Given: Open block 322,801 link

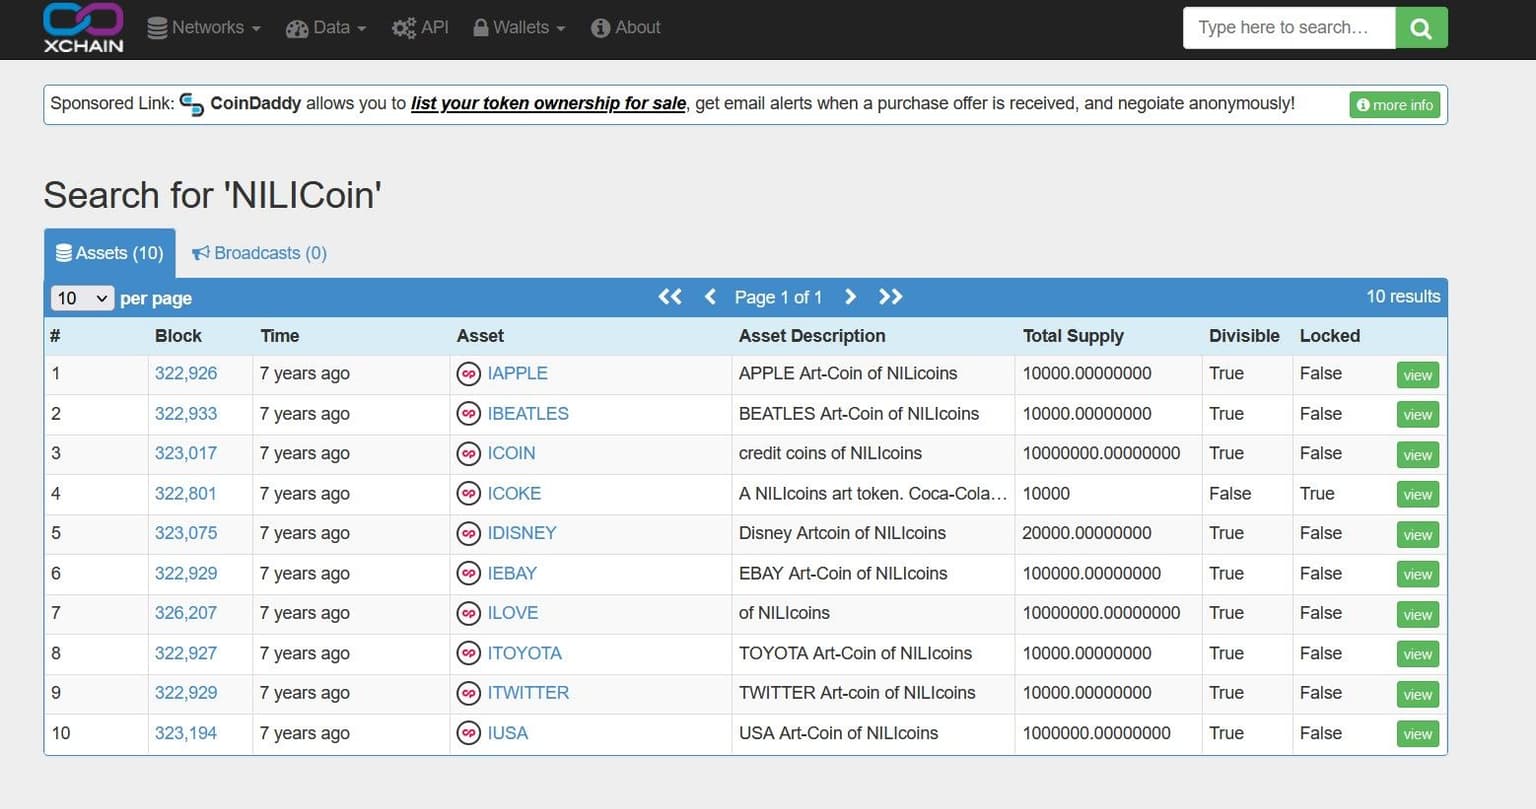Looking at the screenshot, I should 186,494.
